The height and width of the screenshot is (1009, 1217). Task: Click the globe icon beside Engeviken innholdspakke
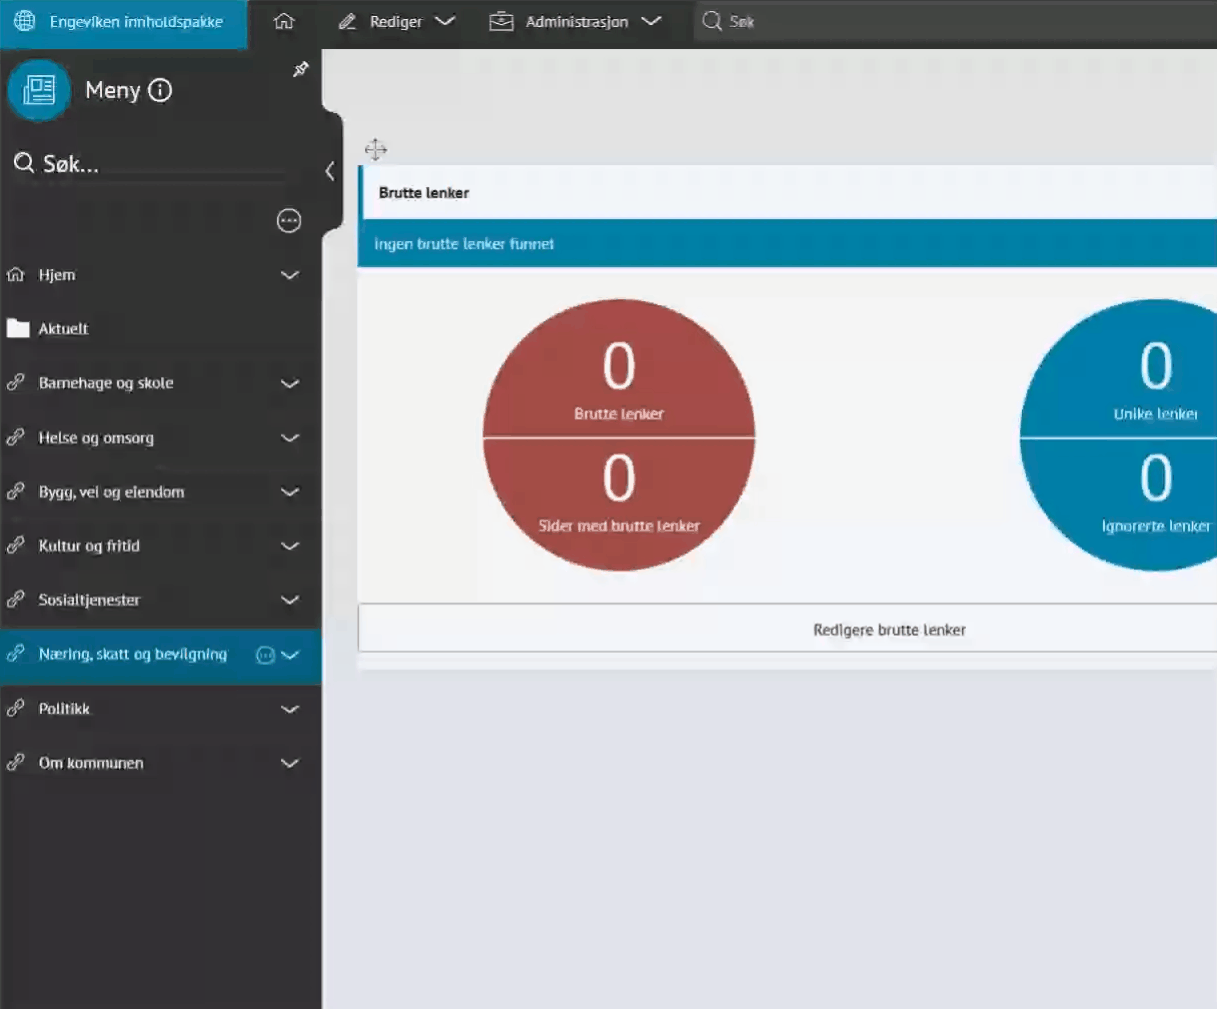(x=25, y=21)
